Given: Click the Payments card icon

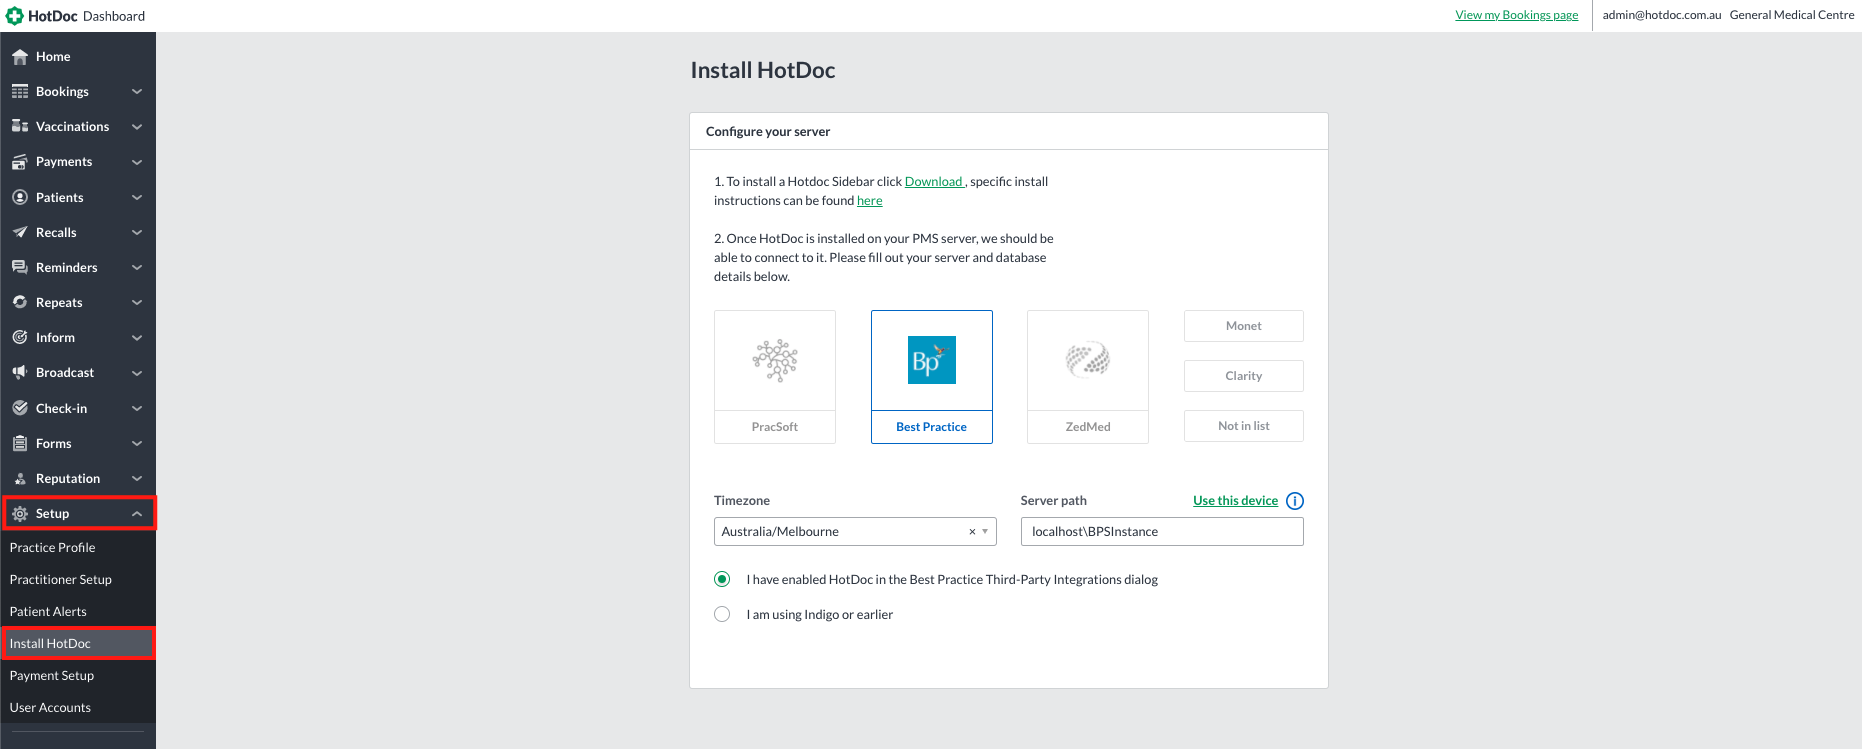Looking at the screenshot, I should (20, 162).
